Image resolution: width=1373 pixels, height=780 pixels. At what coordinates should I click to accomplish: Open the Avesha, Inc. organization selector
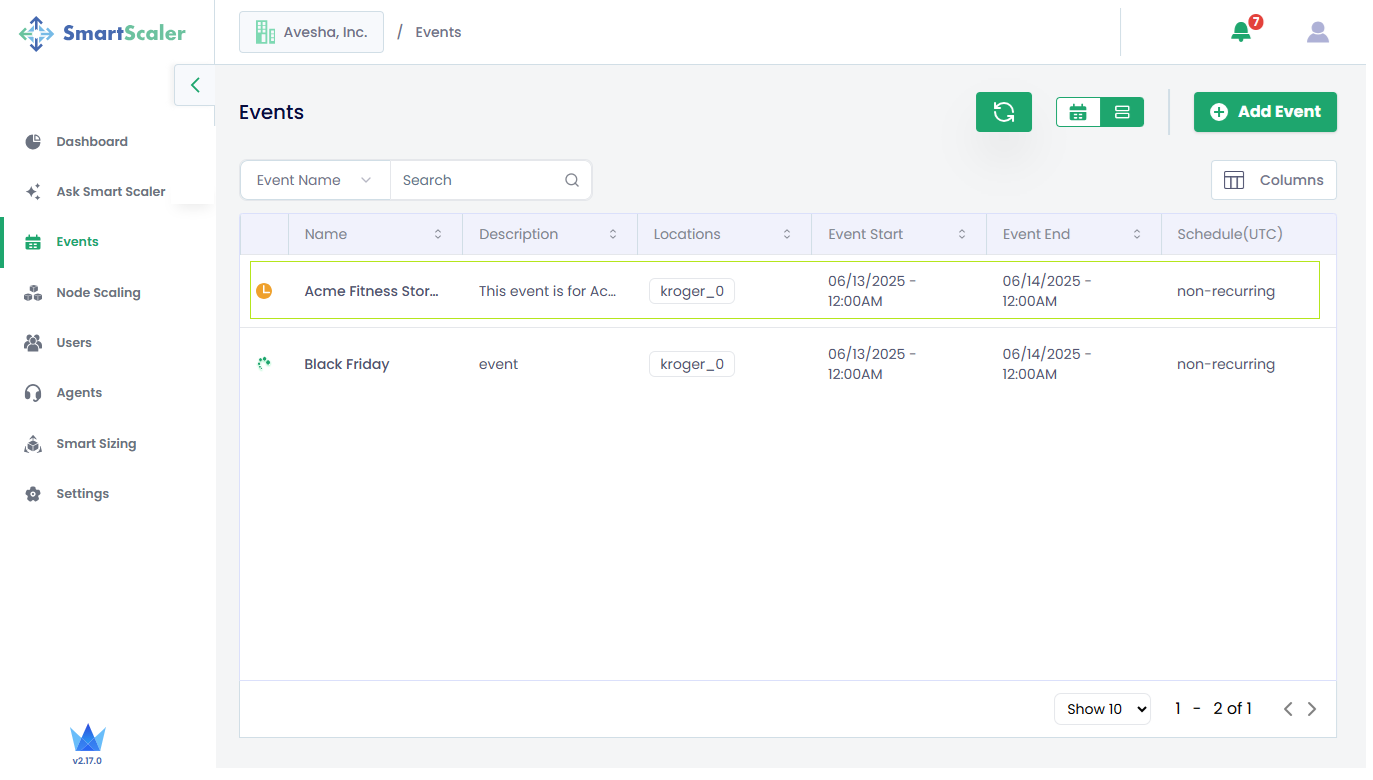click(x=311, y=32)
